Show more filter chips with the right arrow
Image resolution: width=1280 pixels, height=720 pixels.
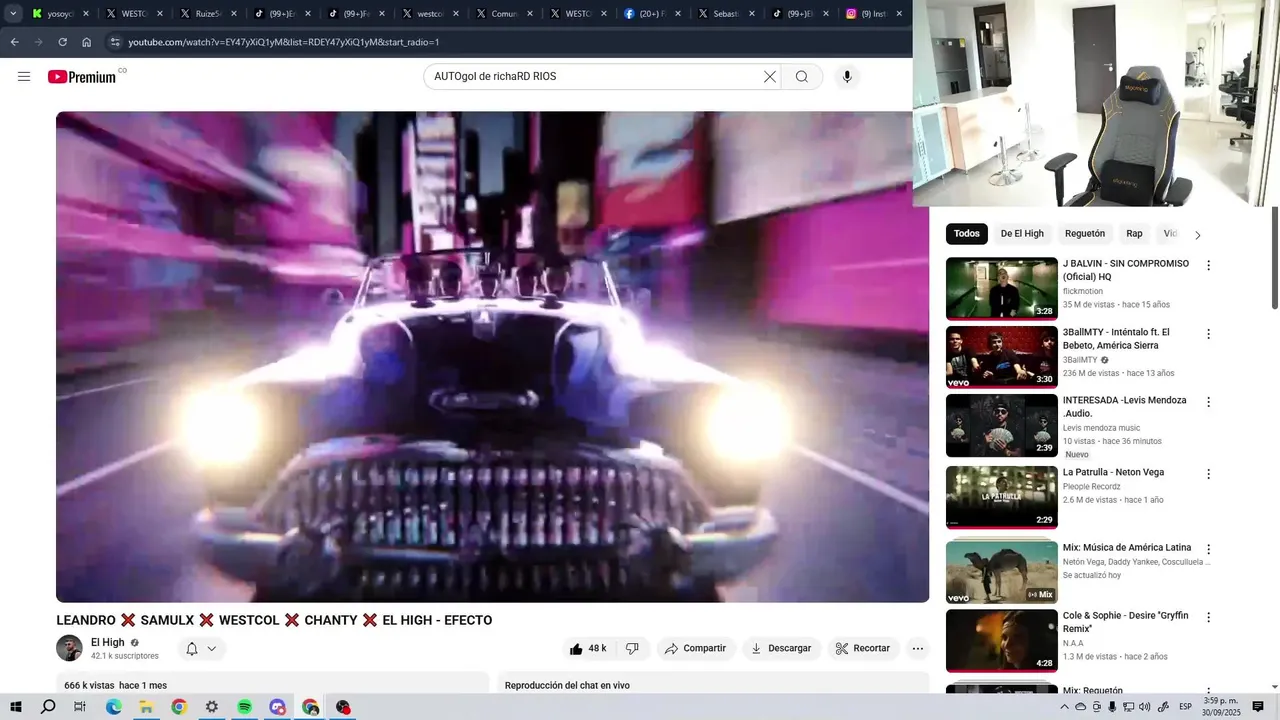click(x=1198, y=235)
